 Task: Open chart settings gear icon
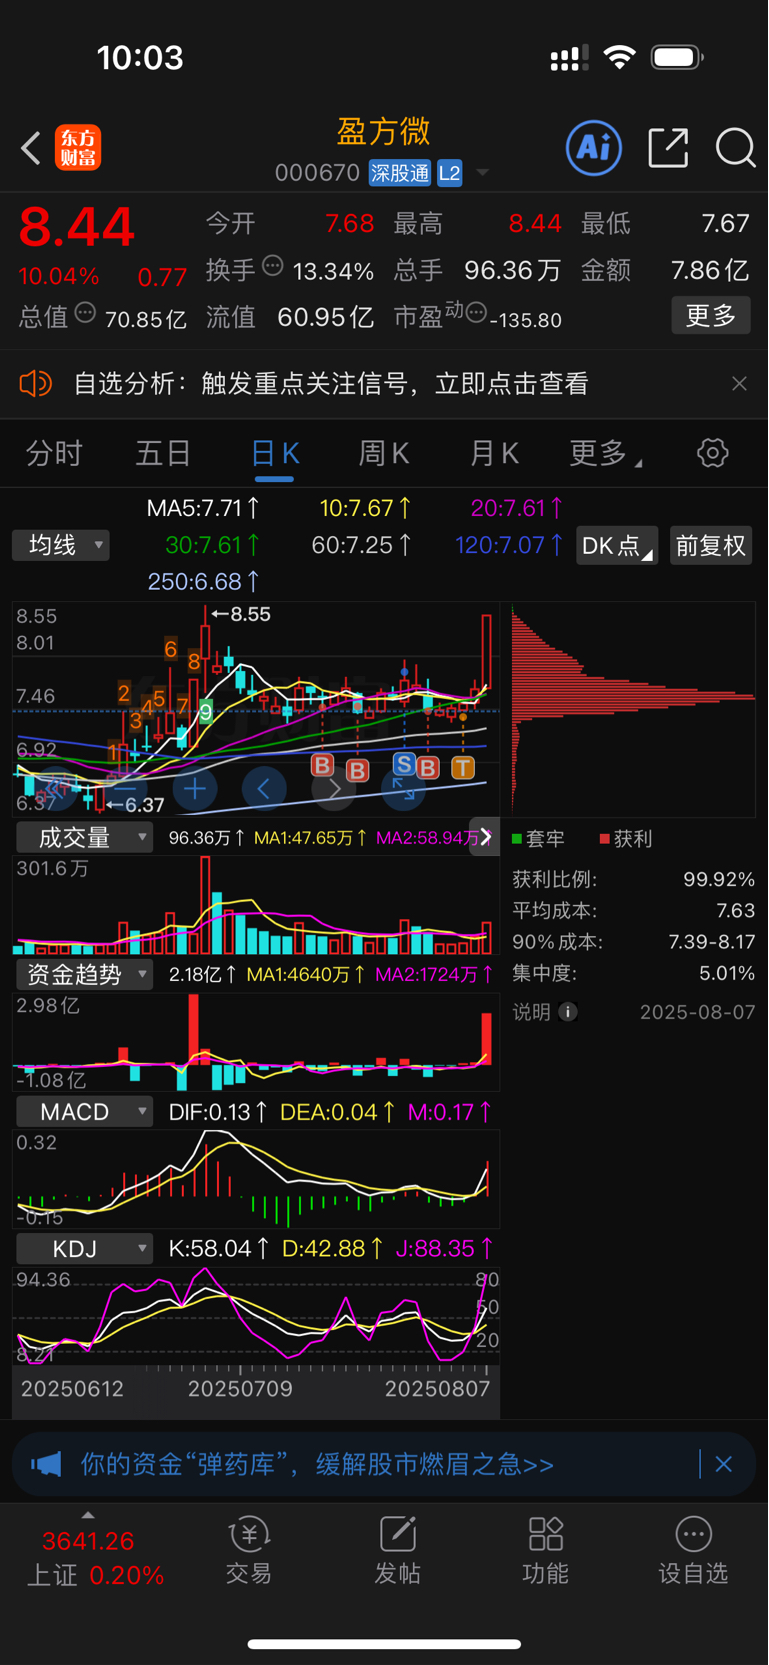click(x=712, y=453)
